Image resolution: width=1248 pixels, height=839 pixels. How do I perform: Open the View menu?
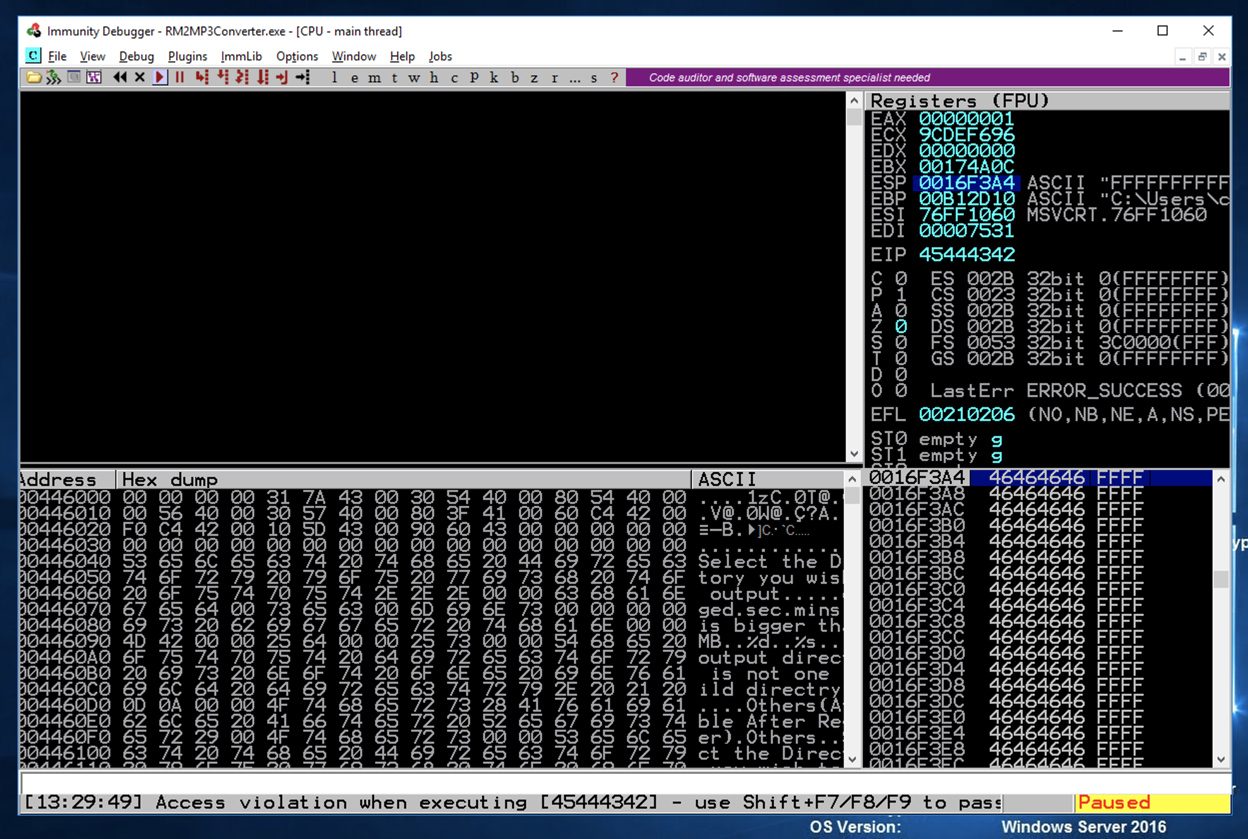(x=92, y=56)
